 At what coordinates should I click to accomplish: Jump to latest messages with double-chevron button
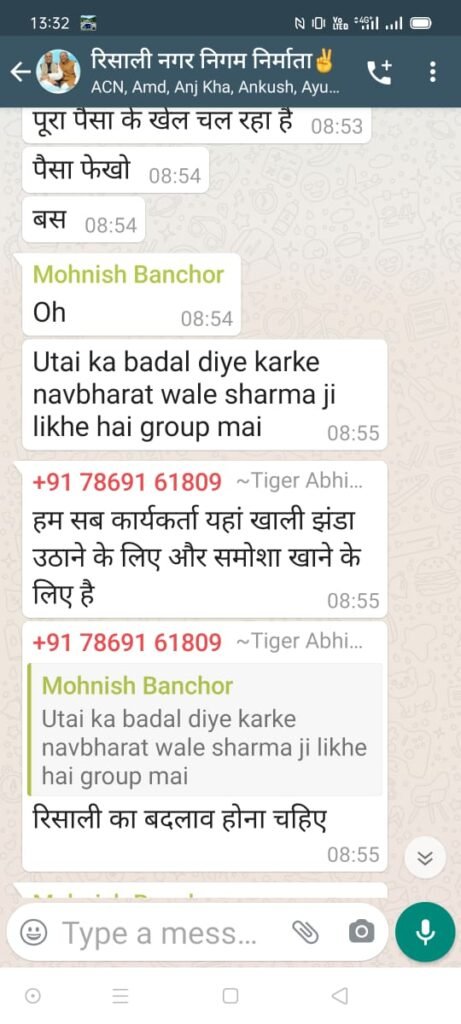pos(424,858)
